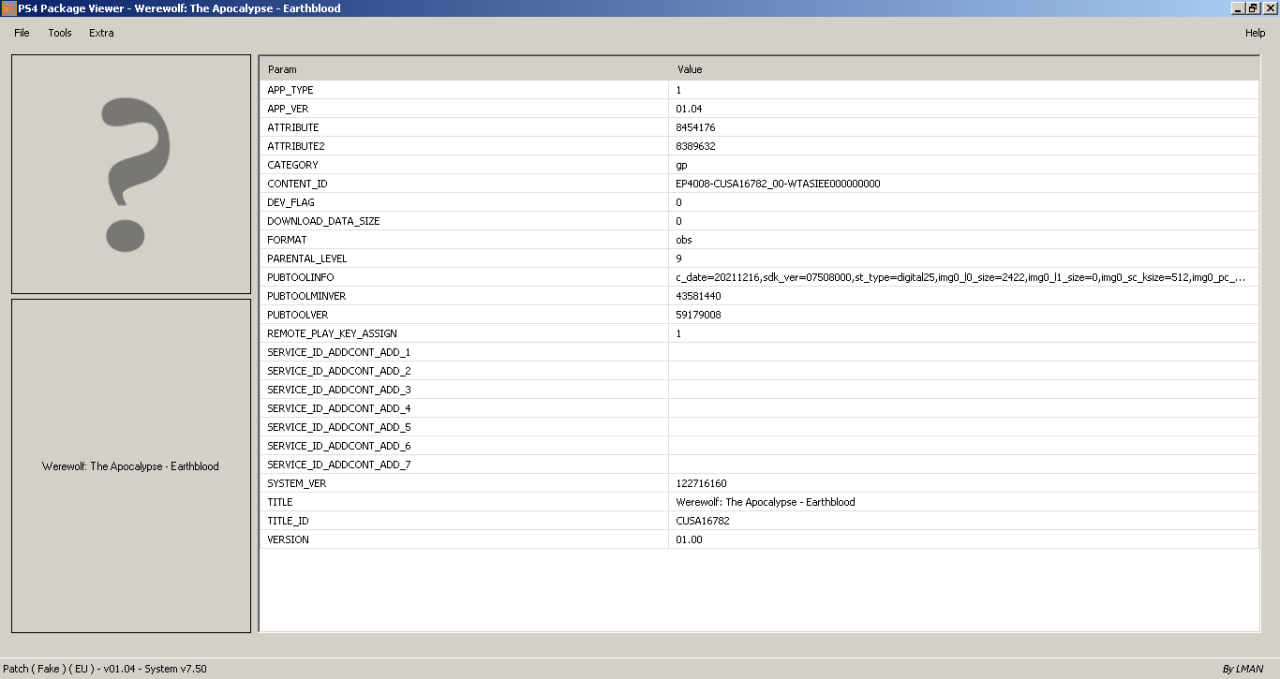This screenshot has width=1280, height=679.
Task: Select SERVICE_ID_ADDCONT_ADD_5 row
Action: coord(759,427)
